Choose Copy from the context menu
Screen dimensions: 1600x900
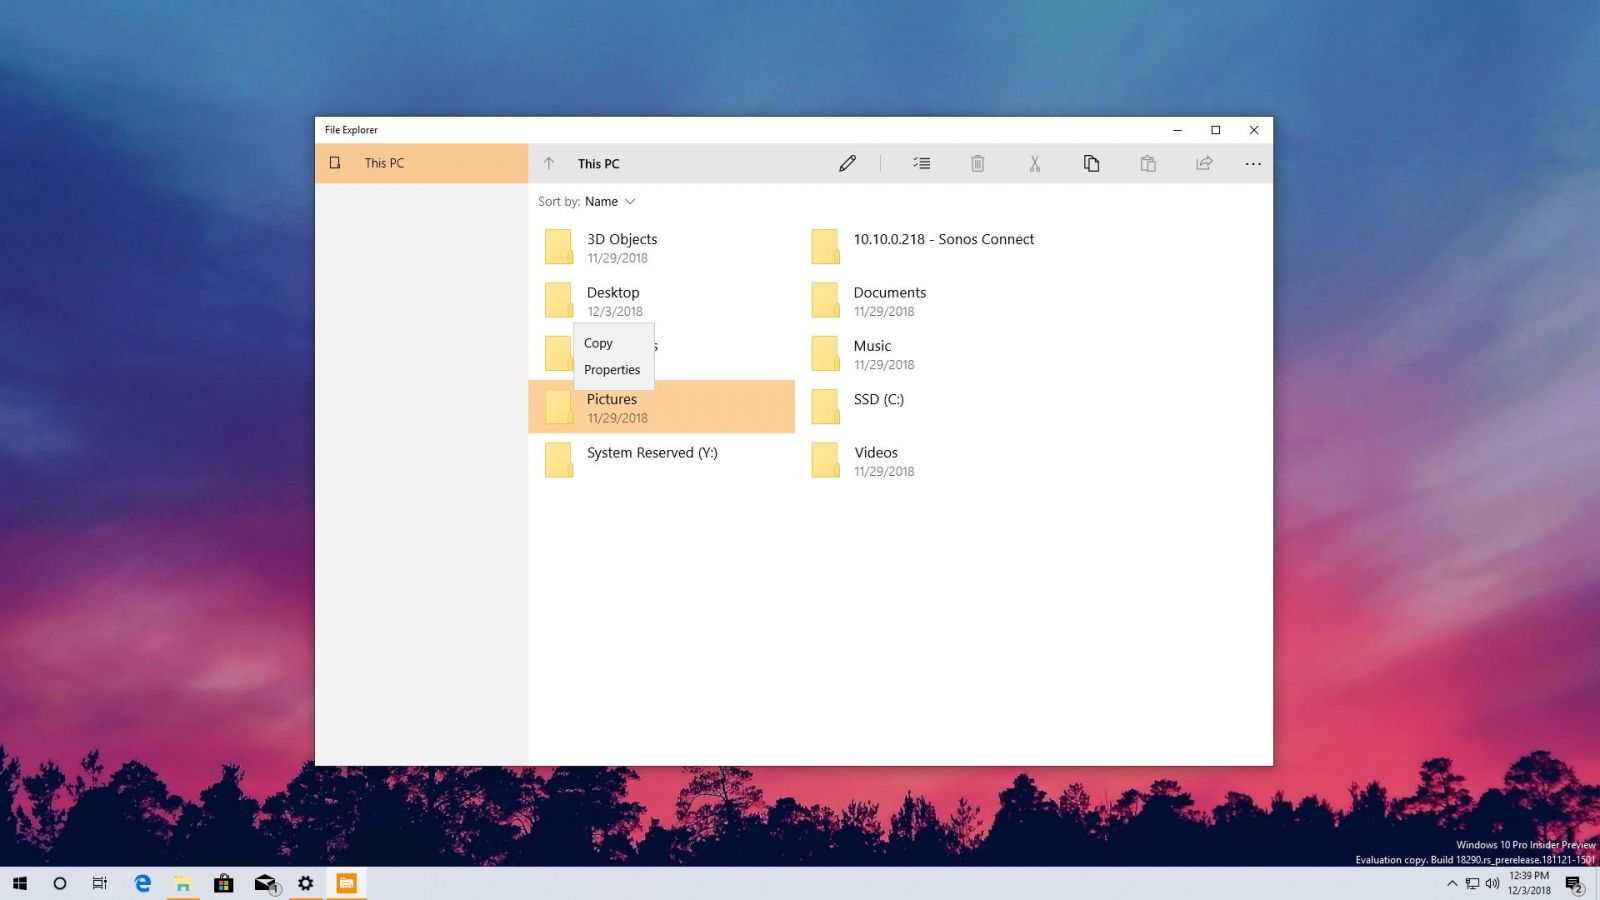click(598, 343)
